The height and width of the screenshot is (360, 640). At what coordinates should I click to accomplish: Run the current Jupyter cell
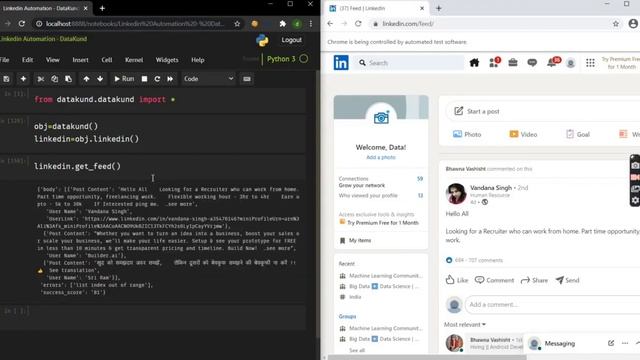(124, 79)
